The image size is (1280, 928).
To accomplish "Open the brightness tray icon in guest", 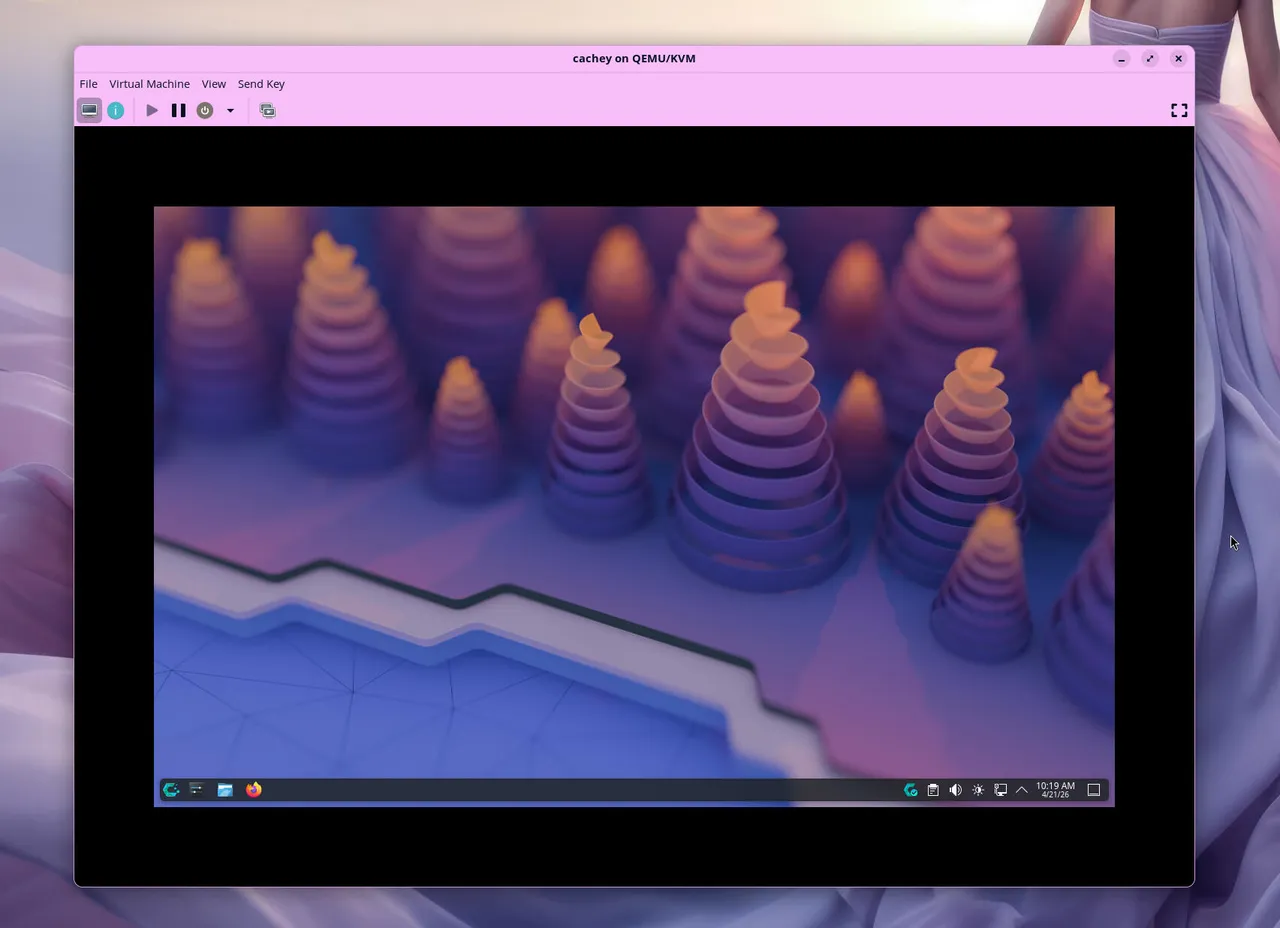I will pyautogui.click(x=978, y=790).
